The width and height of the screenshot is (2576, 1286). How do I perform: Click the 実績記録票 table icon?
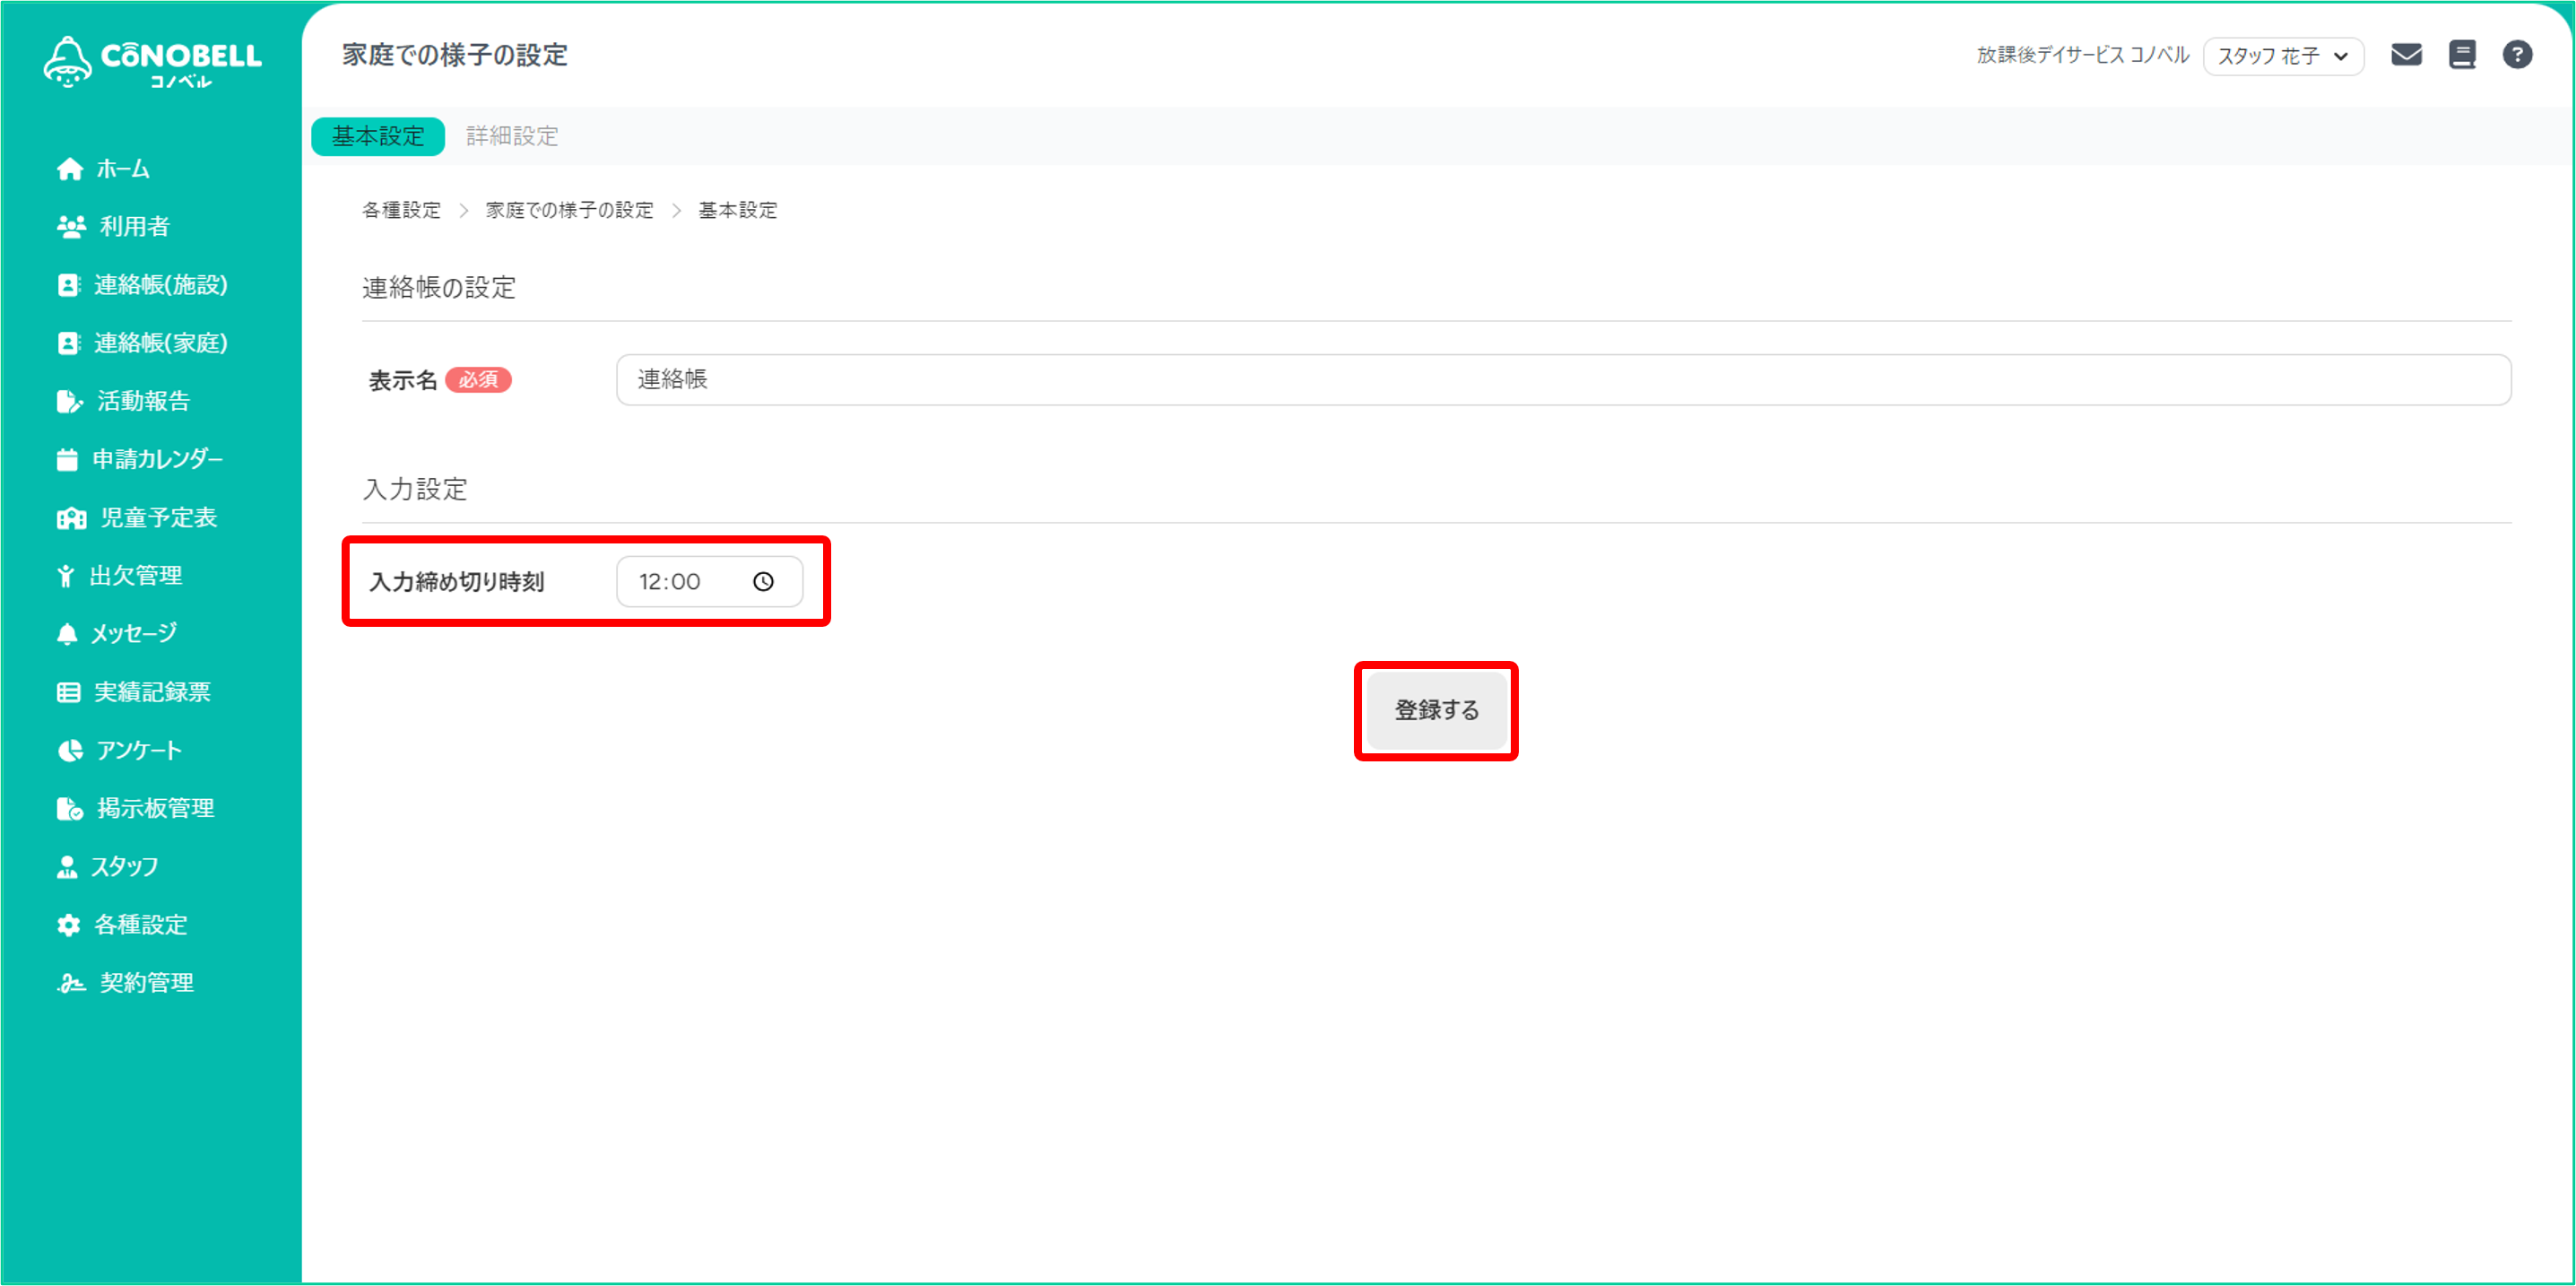[x=69, y=692]
